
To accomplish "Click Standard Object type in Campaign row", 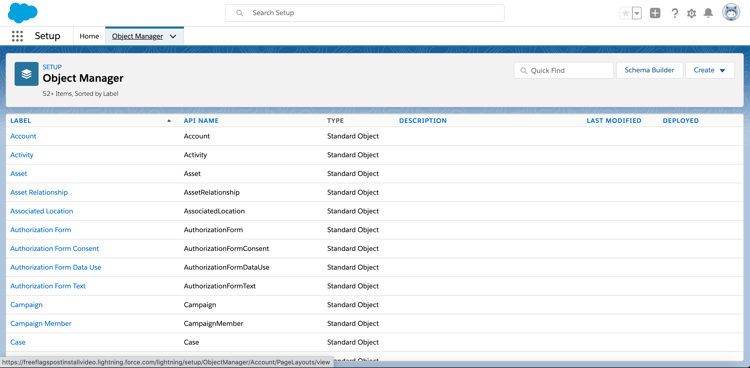I will point(353,304).
